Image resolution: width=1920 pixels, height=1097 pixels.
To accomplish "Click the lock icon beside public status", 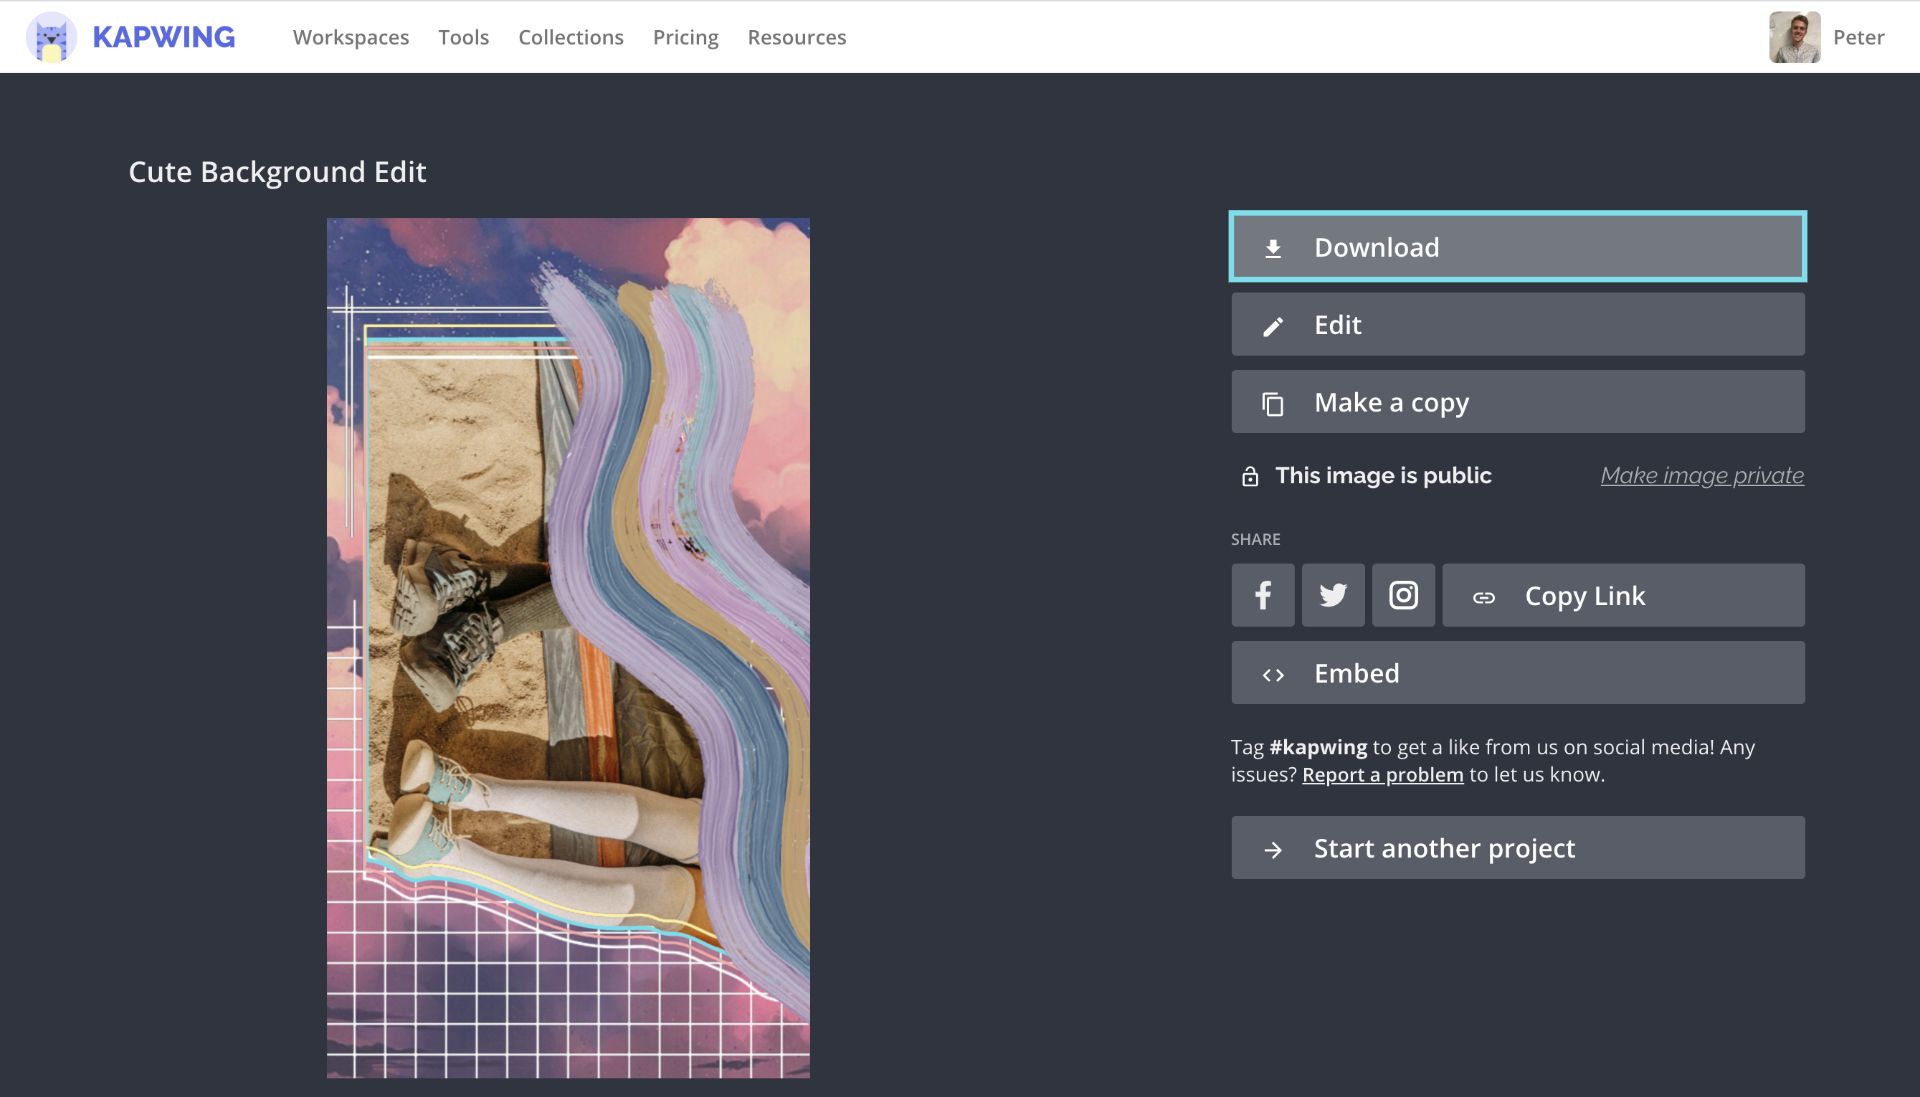I will pos(1250,476).
